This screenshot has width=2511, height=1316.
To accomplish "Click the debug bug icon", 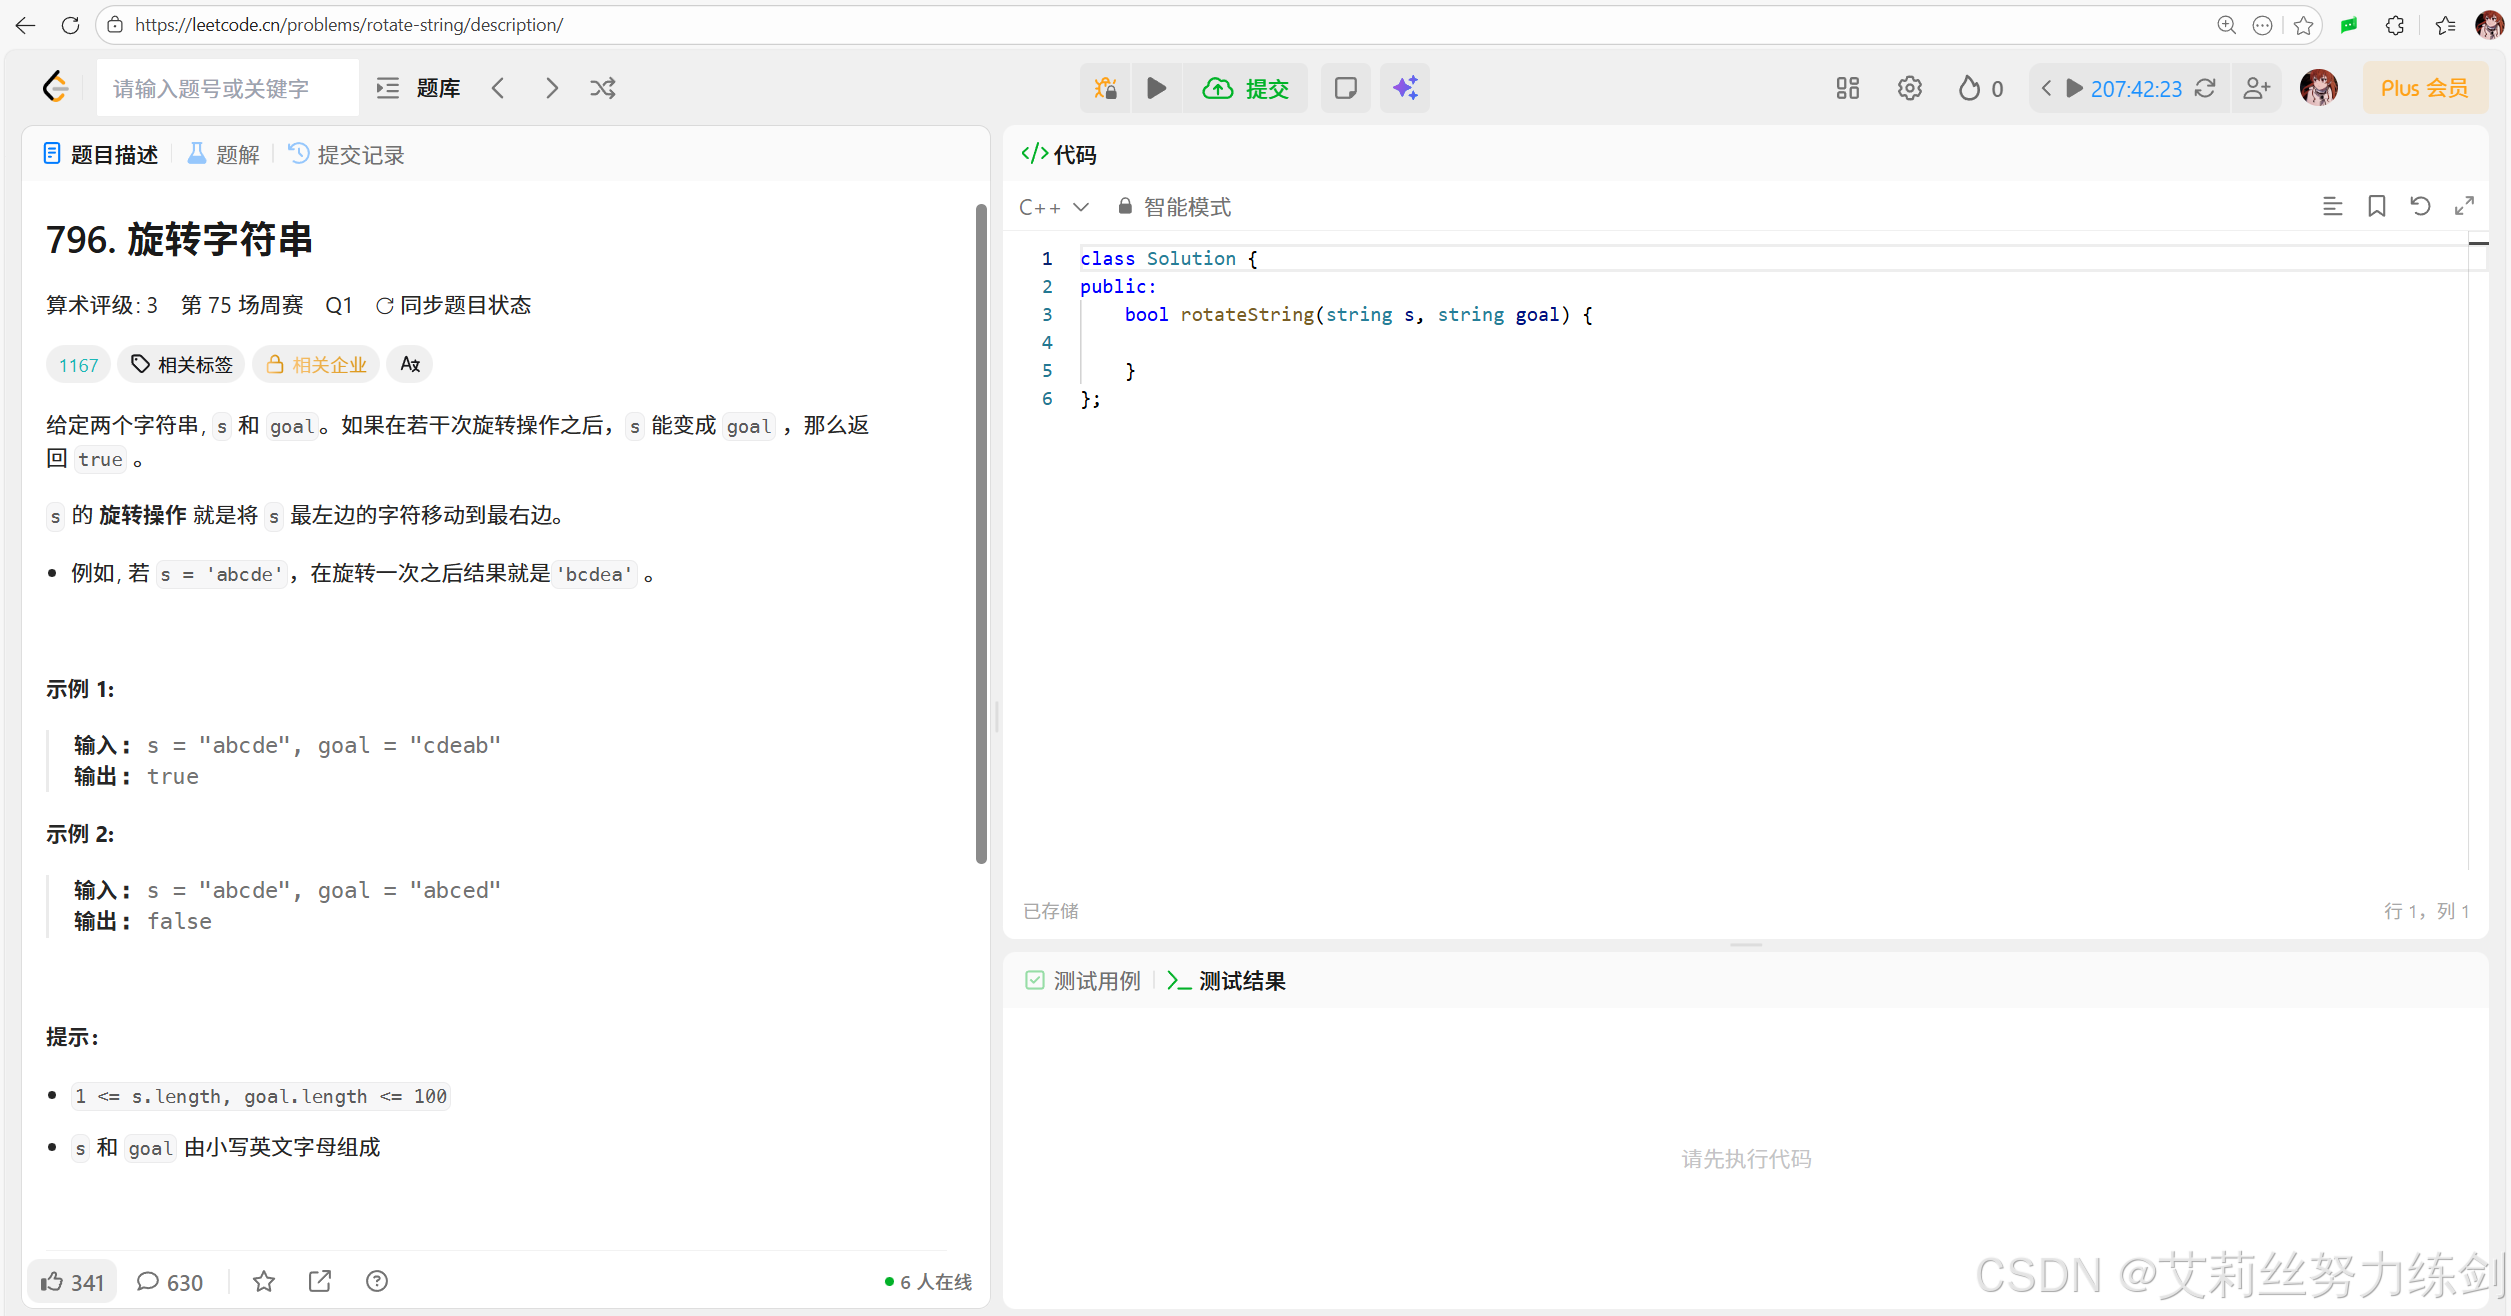I will [1105, 88].
